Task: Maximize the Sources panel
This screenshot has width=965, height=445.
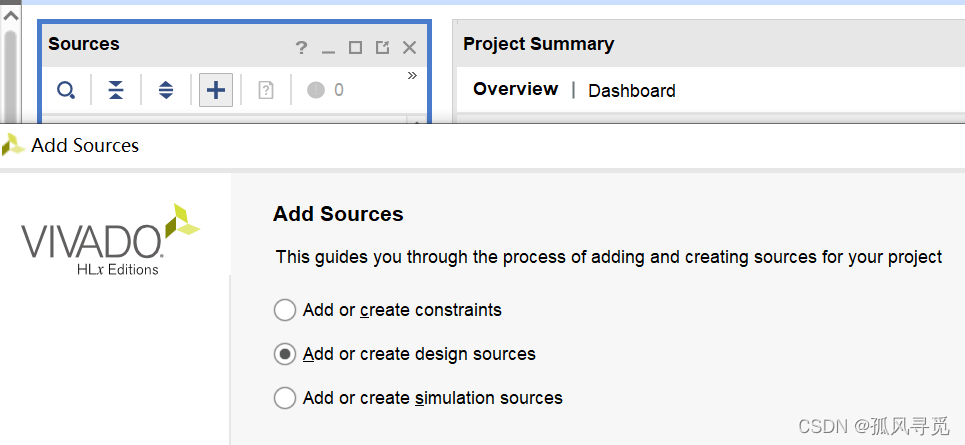Action: coord(355,48)
